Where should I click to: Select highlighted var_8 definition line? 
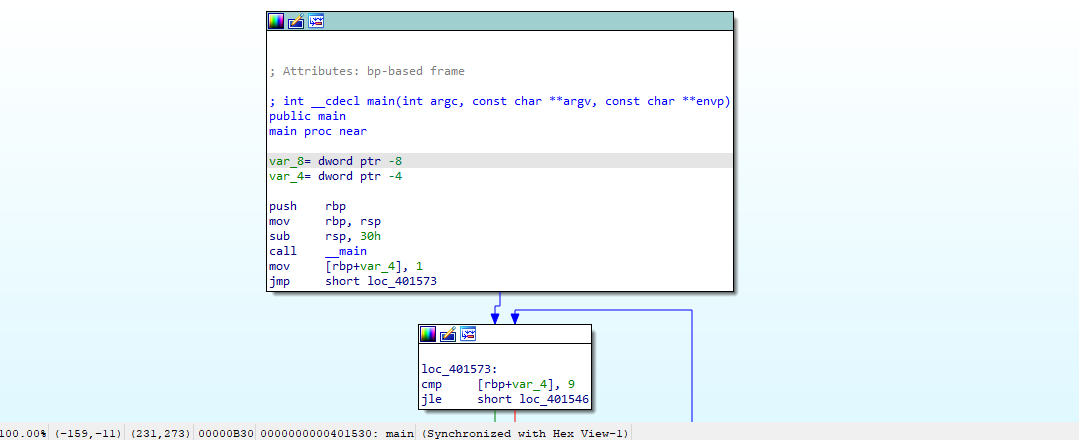[336, 161]
